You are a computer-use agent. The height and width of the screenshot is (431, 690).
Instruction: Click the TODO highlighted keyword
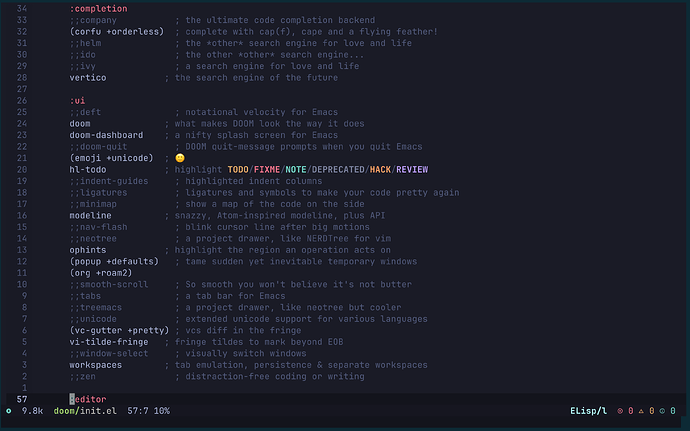click(238, 169)
